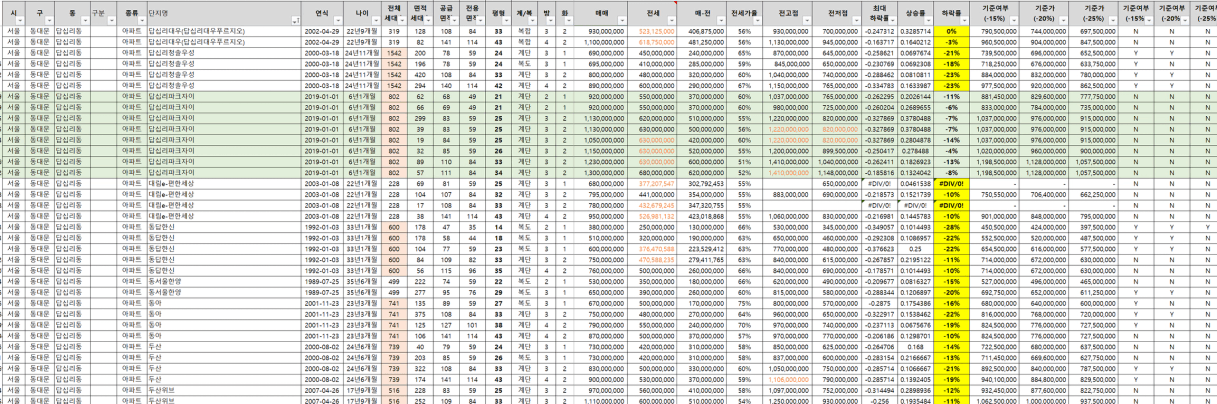The width and height of the screenshot is (1217, 404).
Task: Open the 화 column filter dropdown
Action: 569,20
